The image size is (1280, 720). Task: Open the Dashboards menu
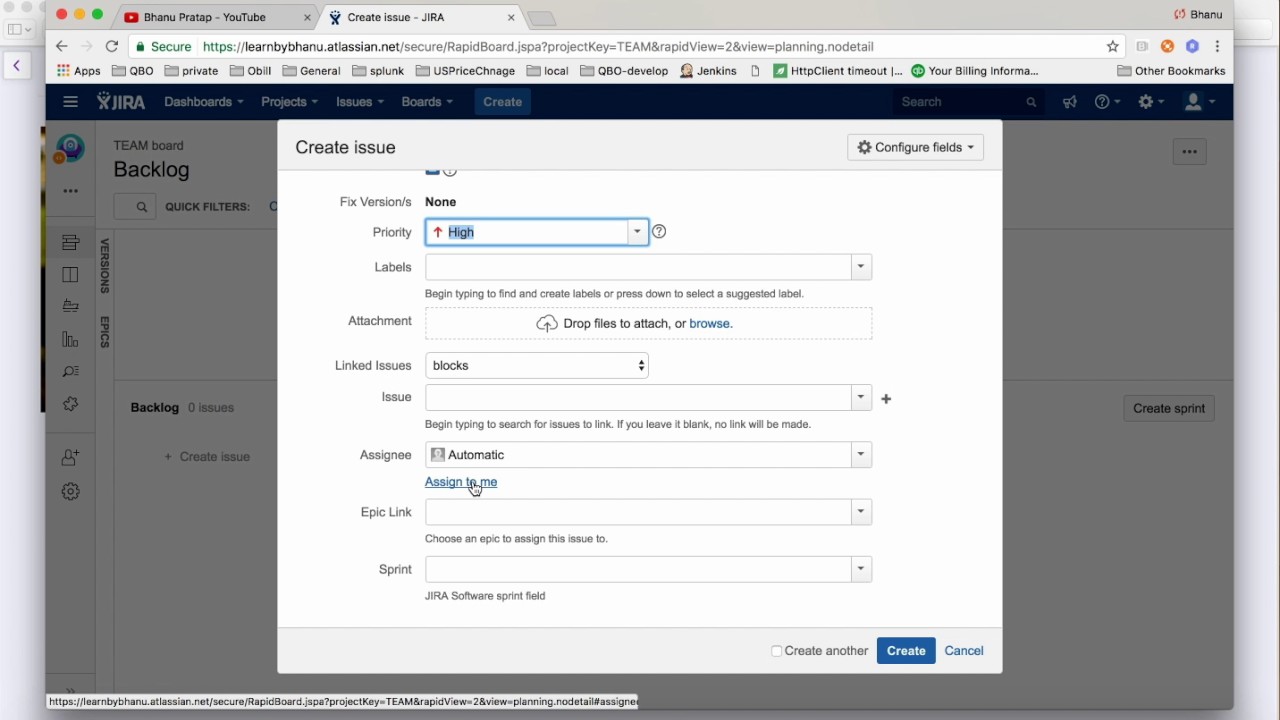tap(203, 102)
